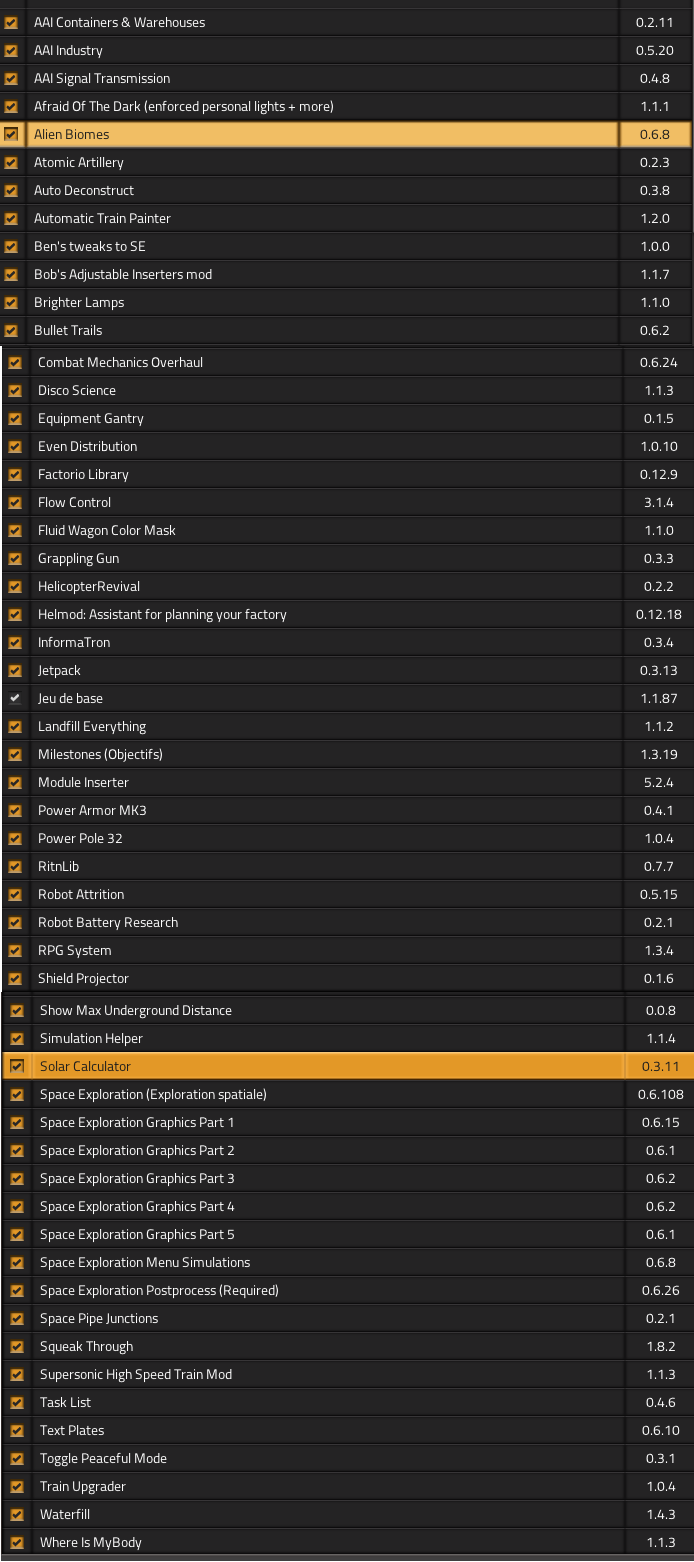694x1562 pixels.
Task: Select Bob's Adjustable Inserters mod
Action: click(x=322, y=274)
